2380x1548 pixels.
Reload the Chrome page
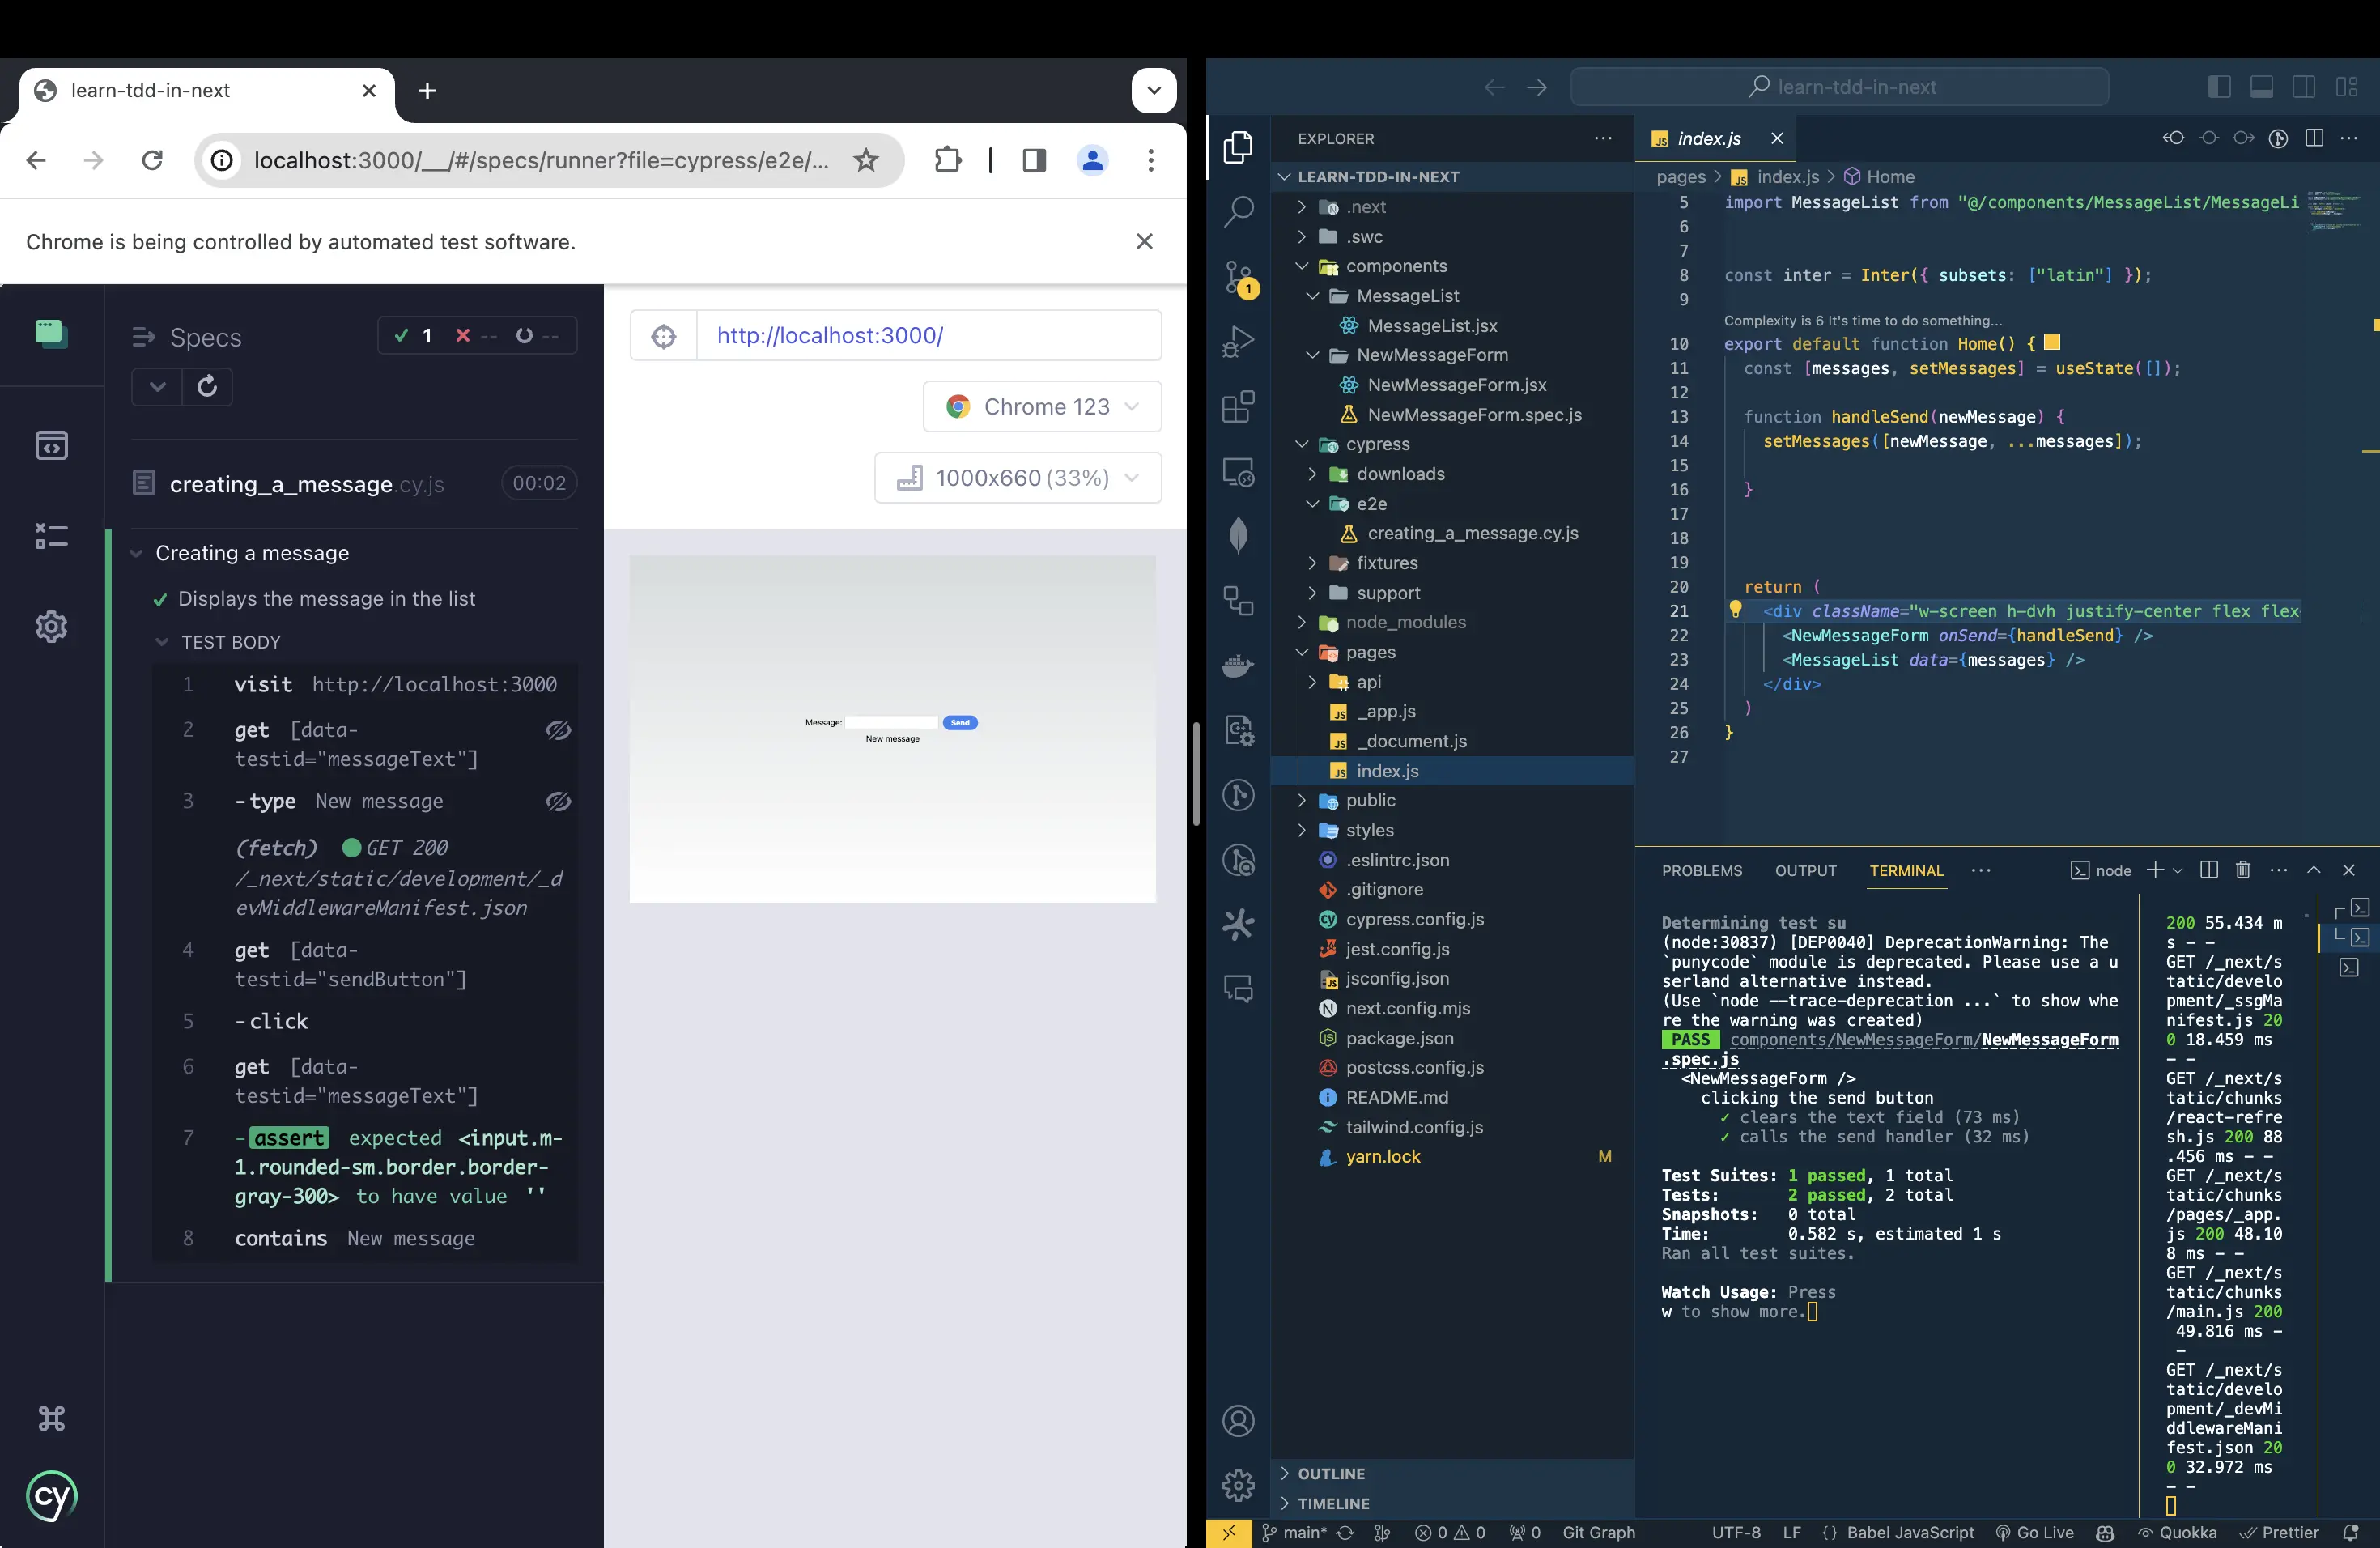152,160
